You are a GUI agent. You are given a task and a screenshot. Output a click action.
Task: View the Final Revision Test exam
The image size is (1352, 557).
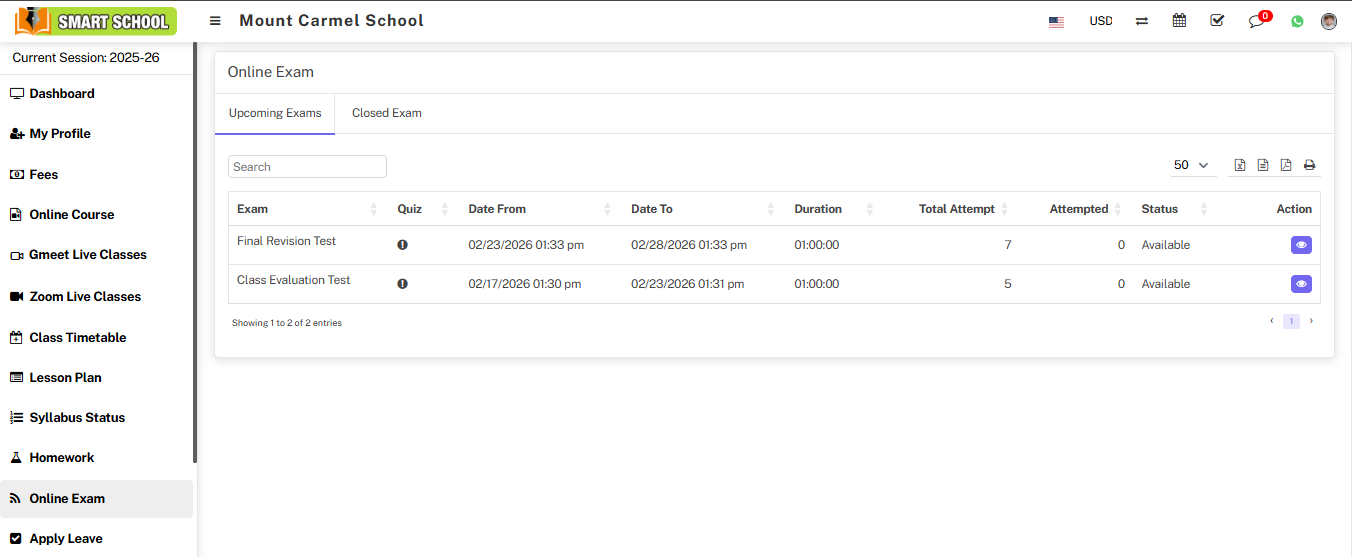1301,245
